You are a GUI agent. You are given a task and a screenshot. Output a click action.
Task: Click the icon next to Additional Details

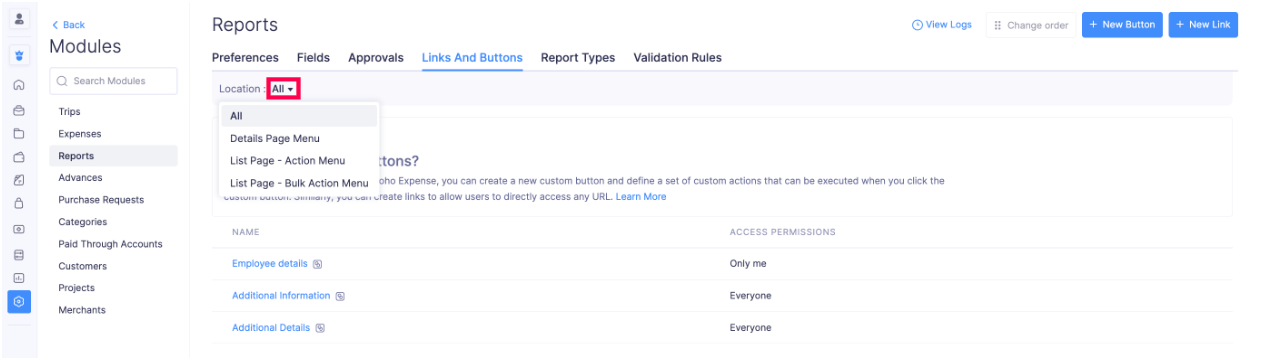pos(320,328)
